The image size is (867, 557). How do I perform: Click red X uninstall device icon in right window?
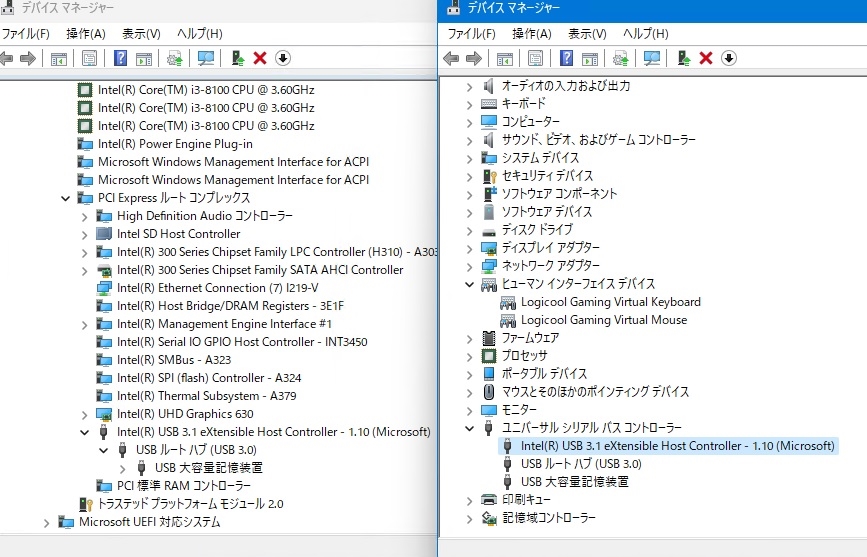click(x=706, y=58)
